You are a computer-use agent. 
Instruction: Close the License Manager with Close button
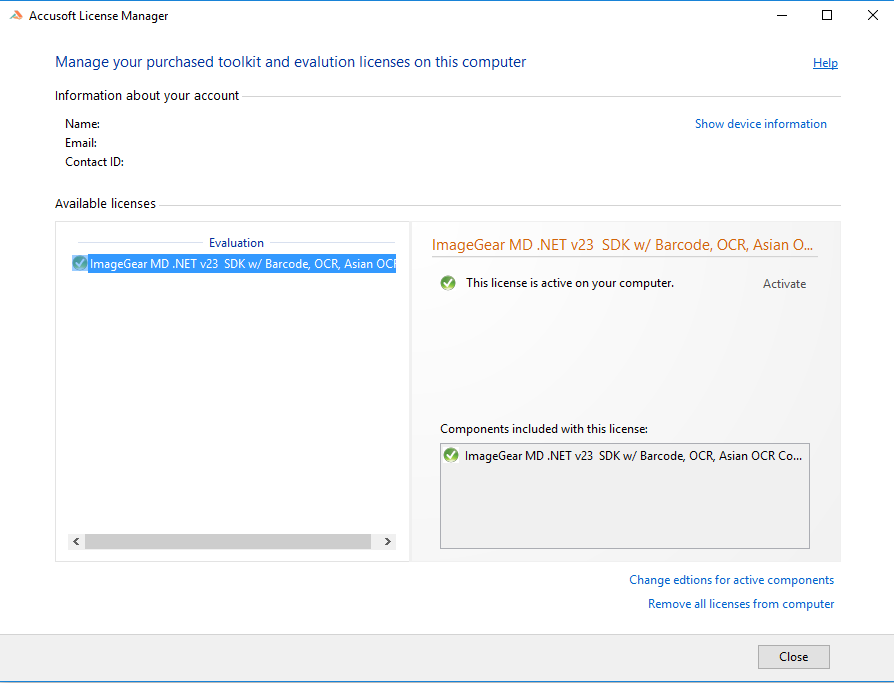tap(794, 657)
